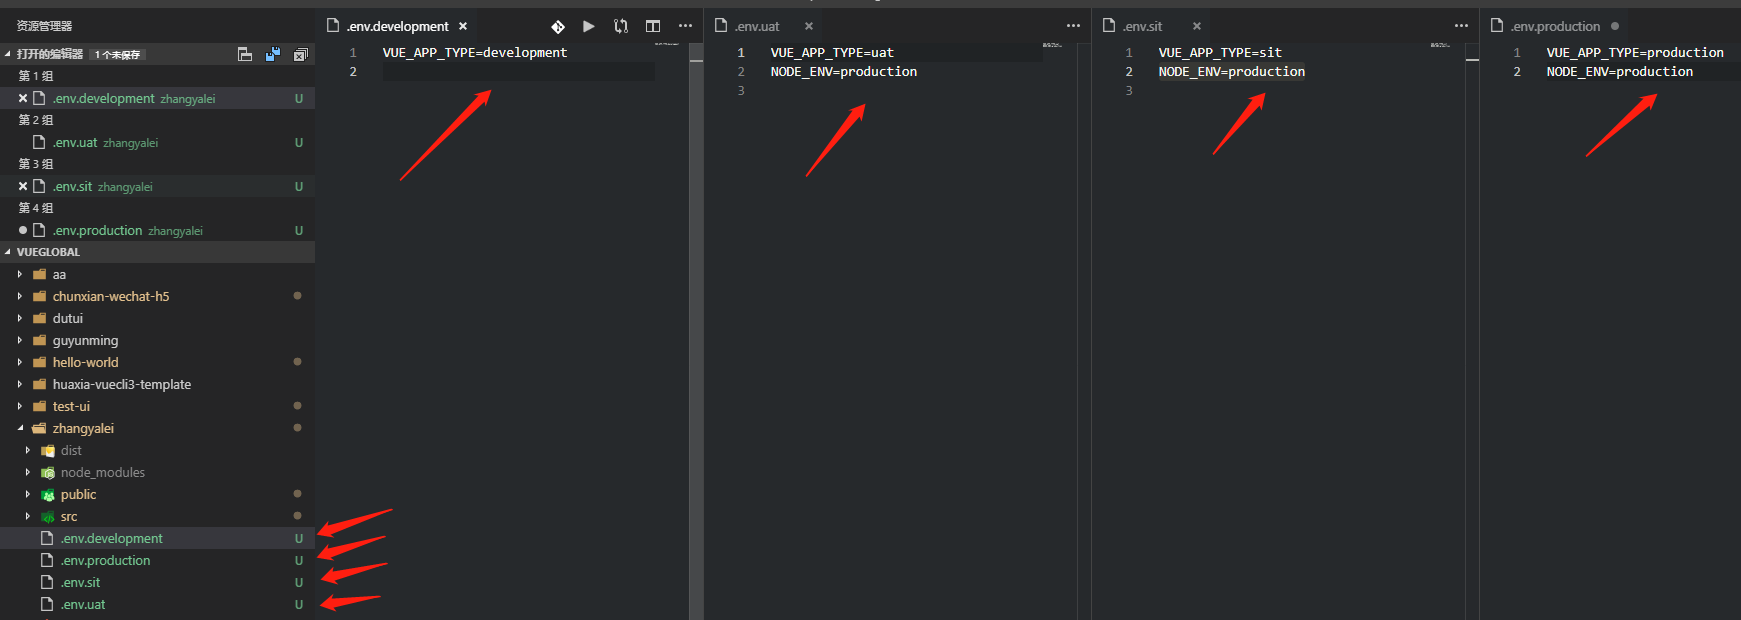Expand the test-ui folder
Image resolution: width=1741 pixels, height=620 pixels.
coord(20,406)
